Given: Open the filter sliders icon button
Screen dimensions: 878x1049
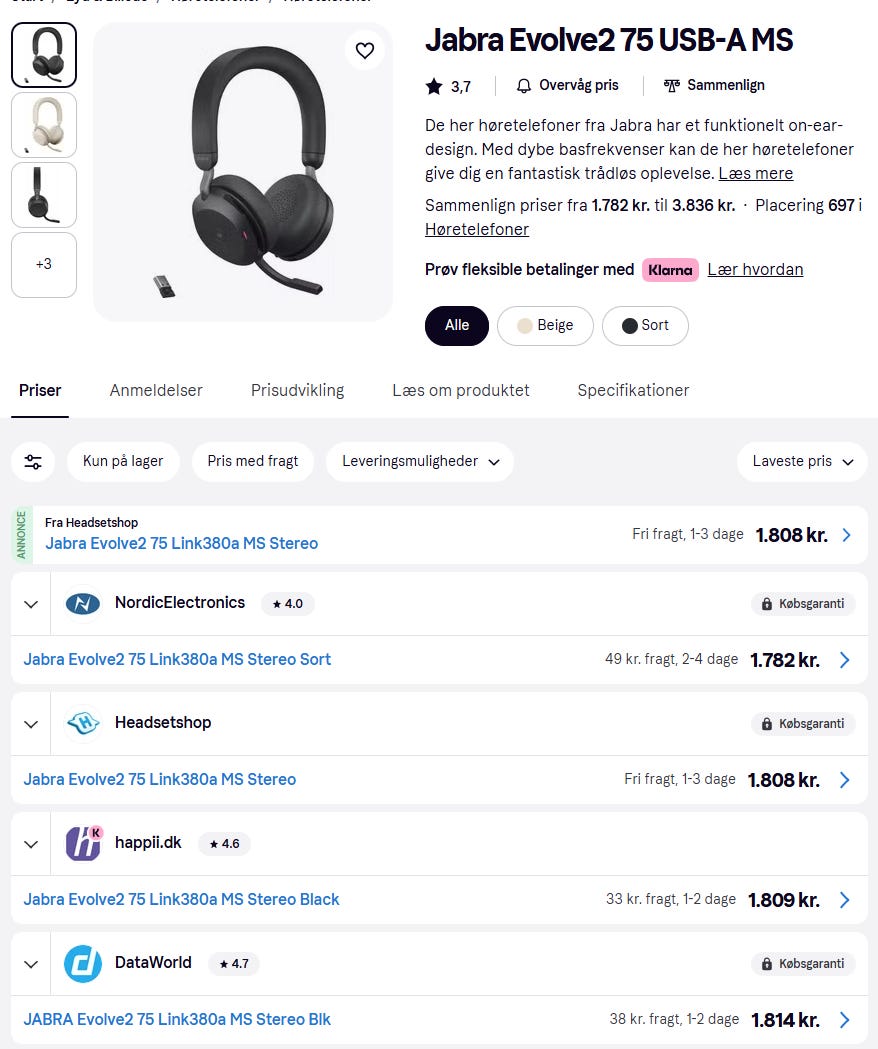Looking at the screenshot, I should click(x=33, y=462).
